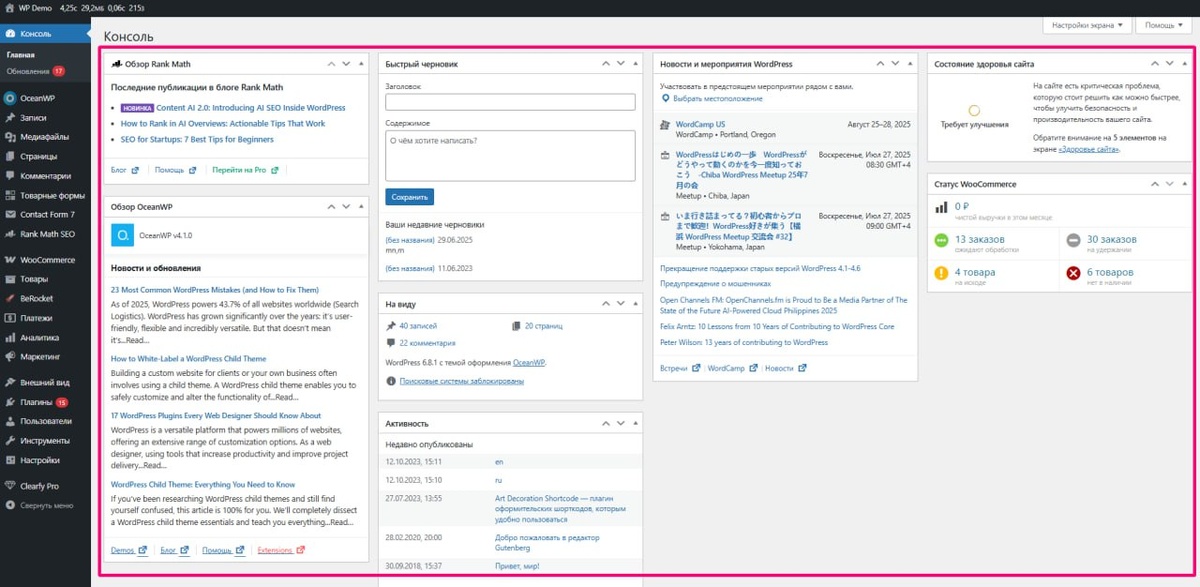Move Обзор OceanWP up with chevron
The width and height of the screenshot is (1200, 587).
[x=332, y=206]
